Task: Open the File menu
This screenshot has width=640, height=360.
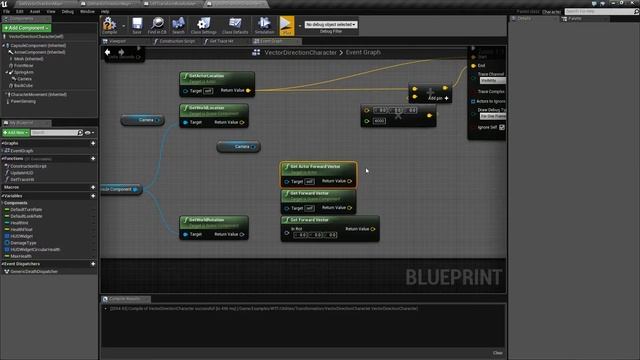Action: 6,11
